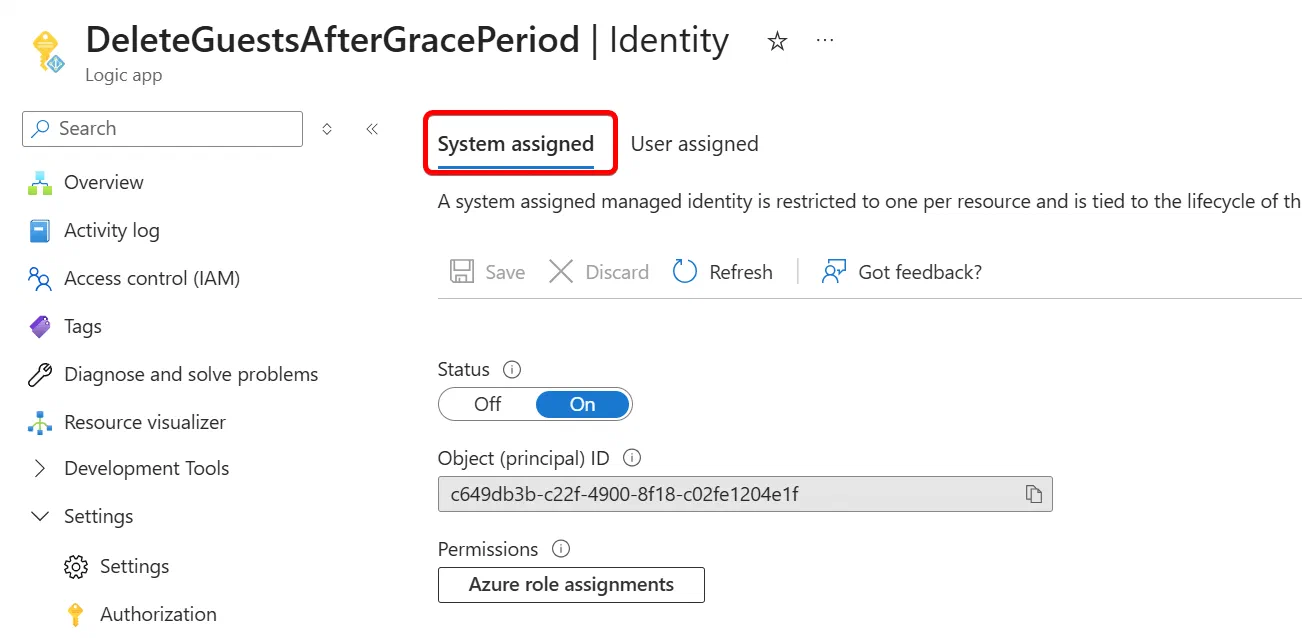The image size is (1302, 638).
Task: Show info tooltip next to Permissions
Action: point(561,549)
